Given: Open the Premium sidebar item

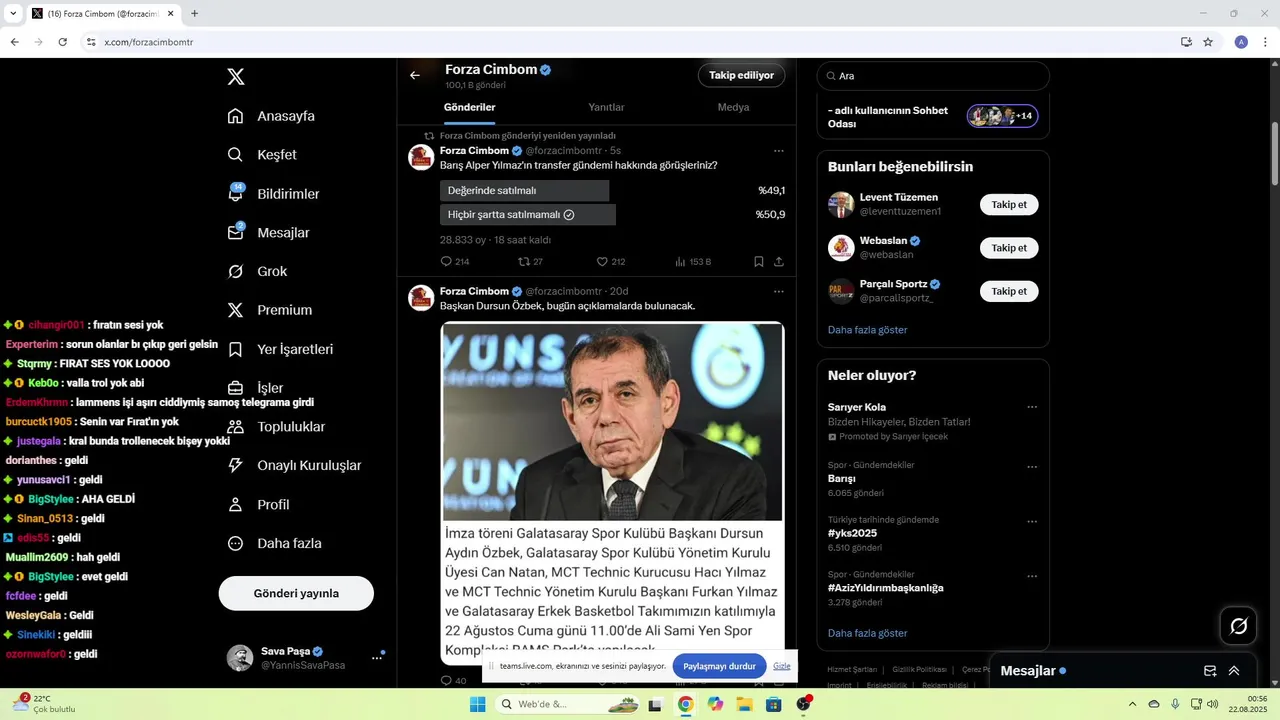Looking at the screenshot, I should (x=270, y=310).
